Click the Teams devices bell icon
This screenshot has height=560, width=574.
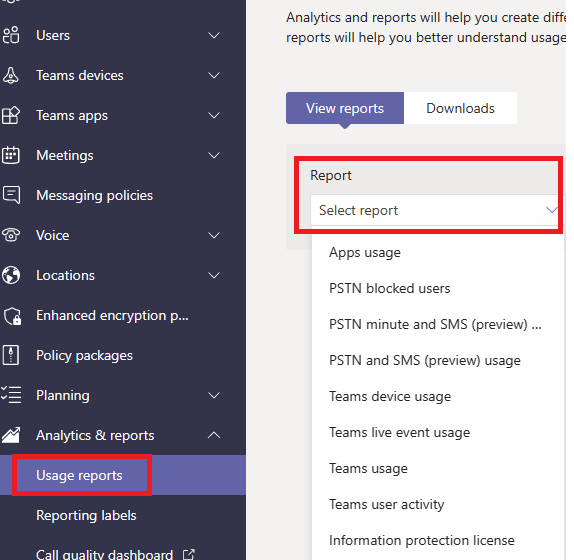[11, 75]
